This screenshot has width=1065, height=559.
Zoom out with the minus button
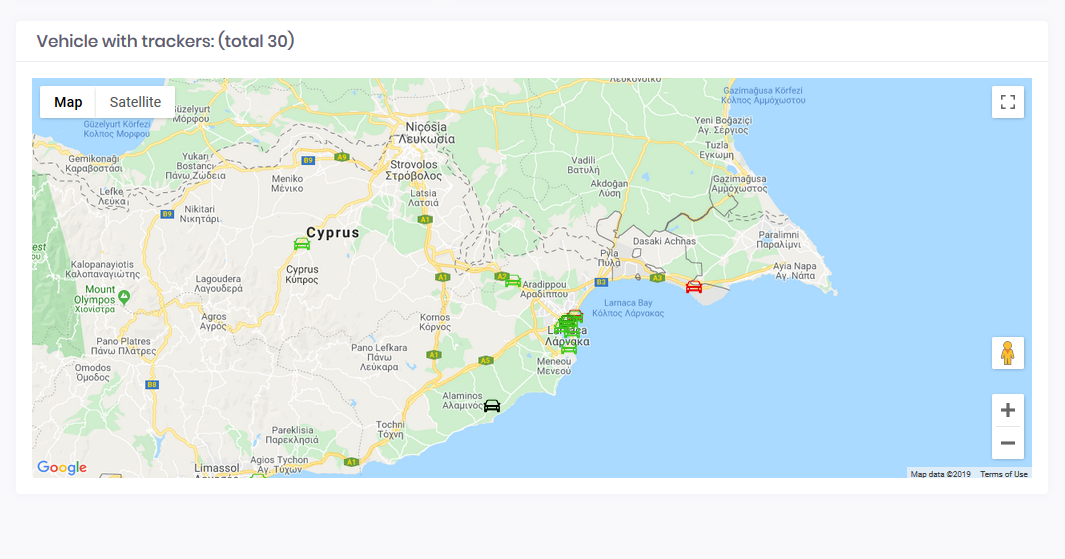[1008, 444]
